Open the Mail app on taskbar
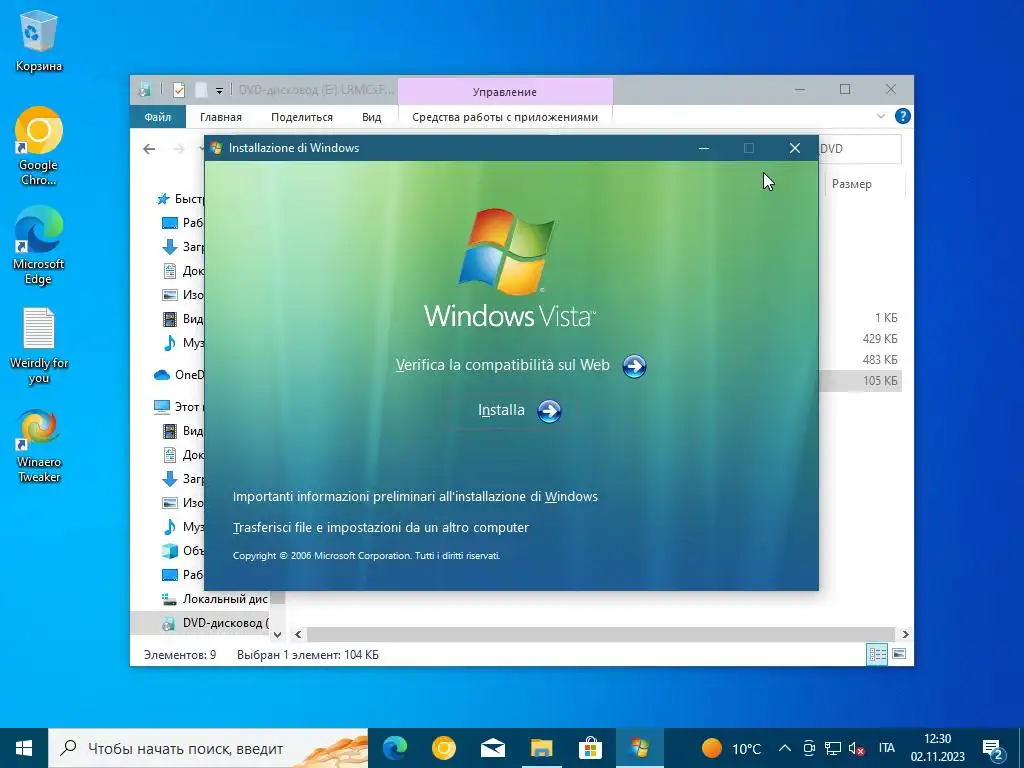 (x=493, y=748)
